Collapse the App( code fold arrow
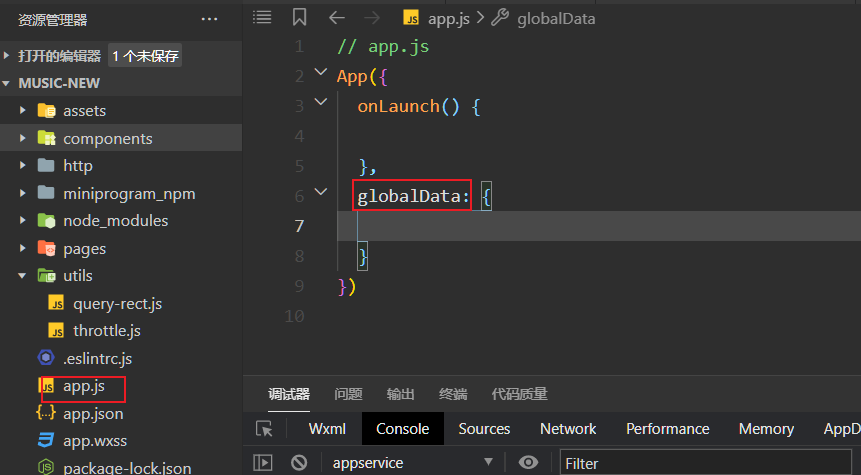The height and width of the screenshot is (475, 861). point(320,72)
